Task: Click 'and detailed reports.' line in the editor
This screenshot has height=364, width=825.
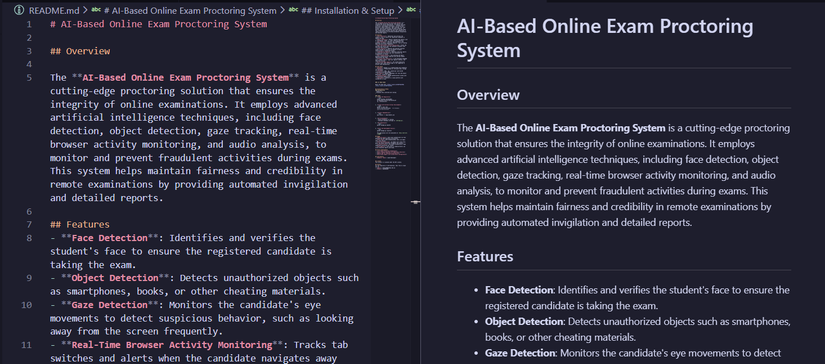Action: pos(107,198)
